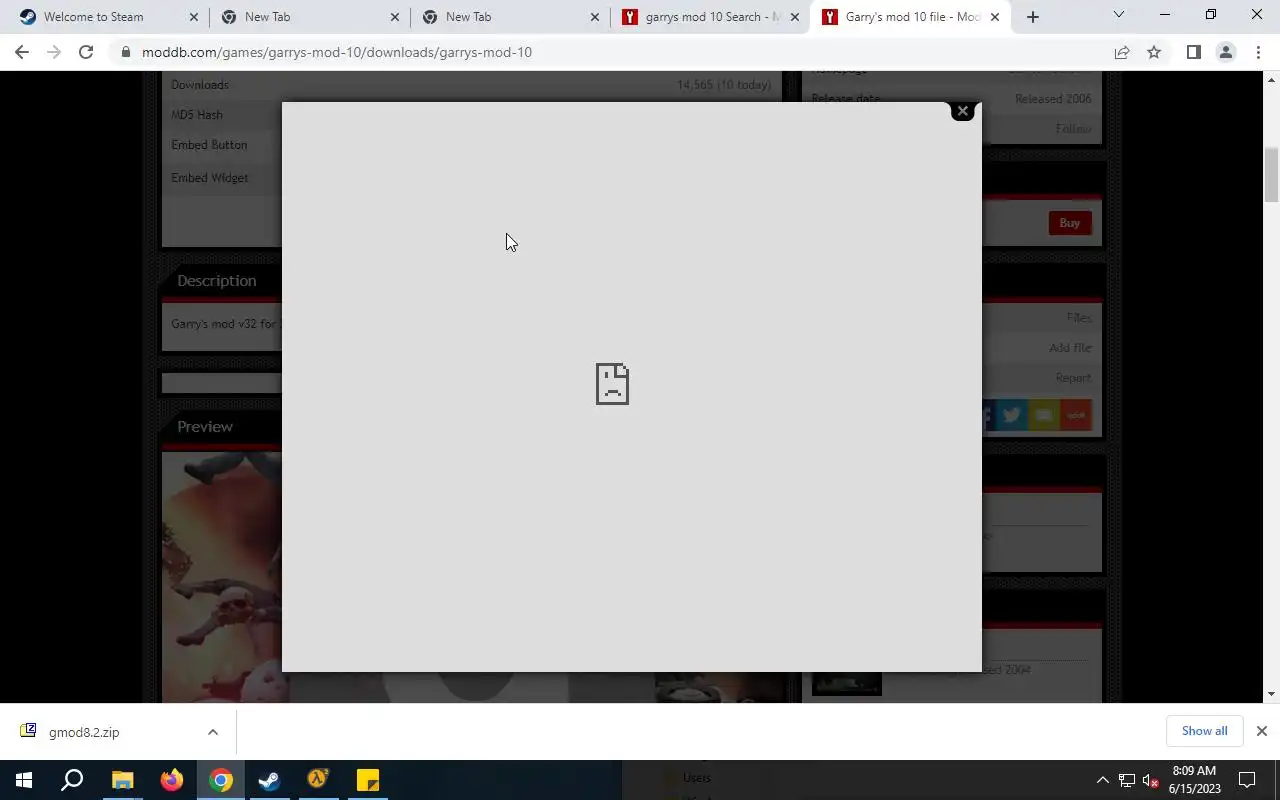This screenshot has height=800, width=1280.
Task: Open a new browser tab
Action: pyautogui.click(x=1033, y=17)
